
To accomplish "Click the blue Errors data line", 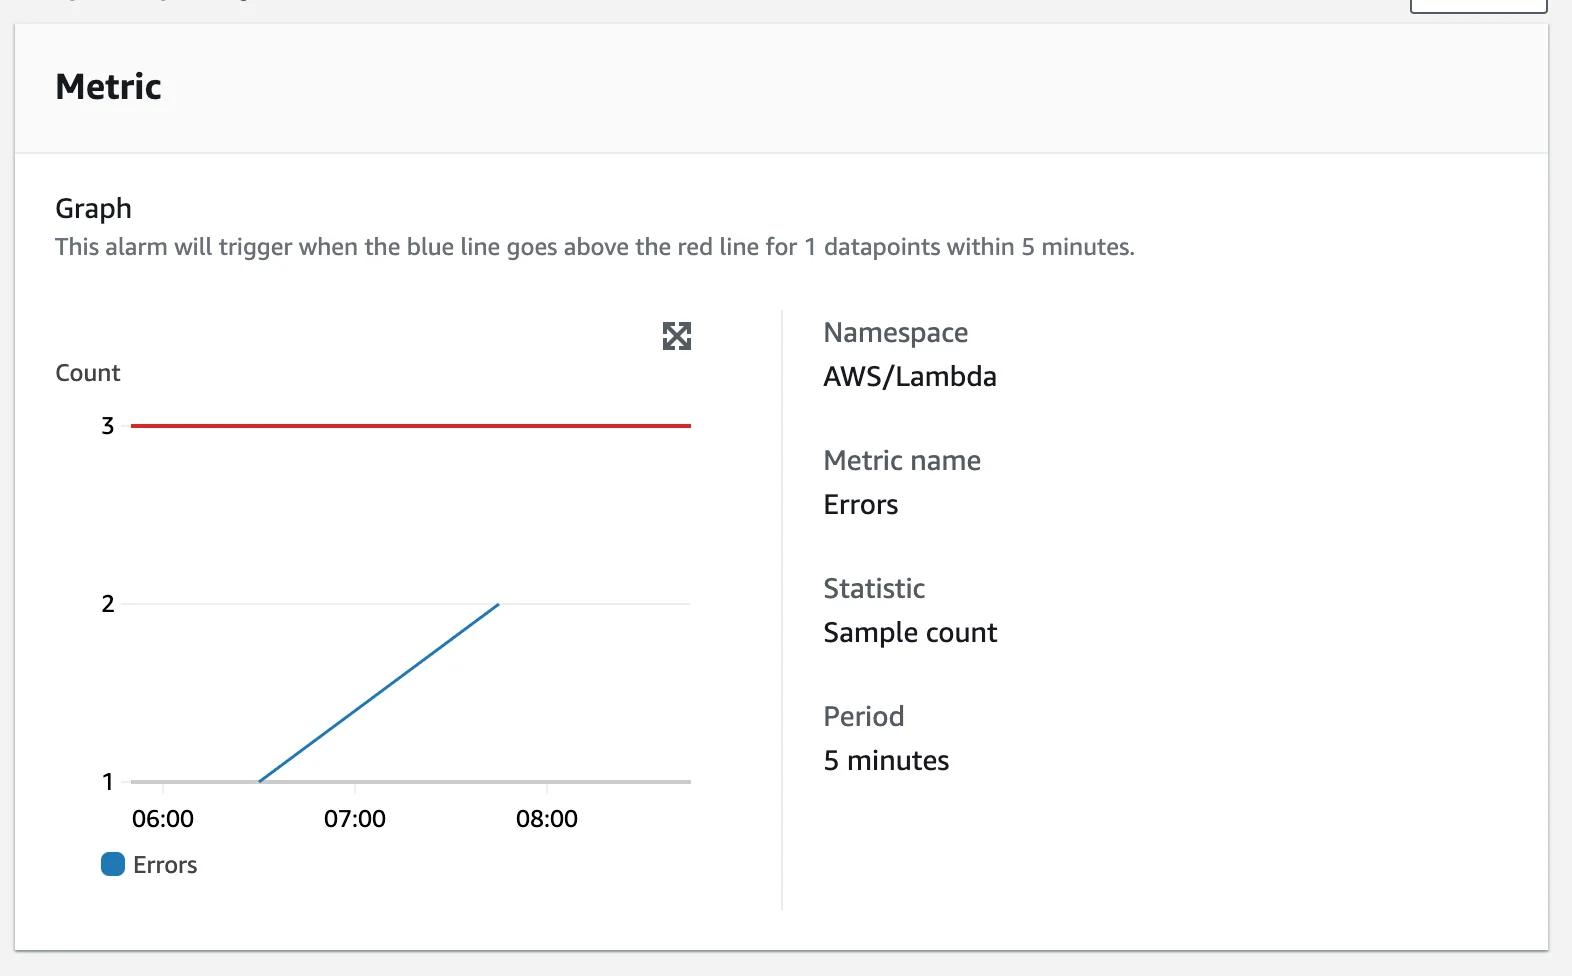I will (x=379, y=693).
